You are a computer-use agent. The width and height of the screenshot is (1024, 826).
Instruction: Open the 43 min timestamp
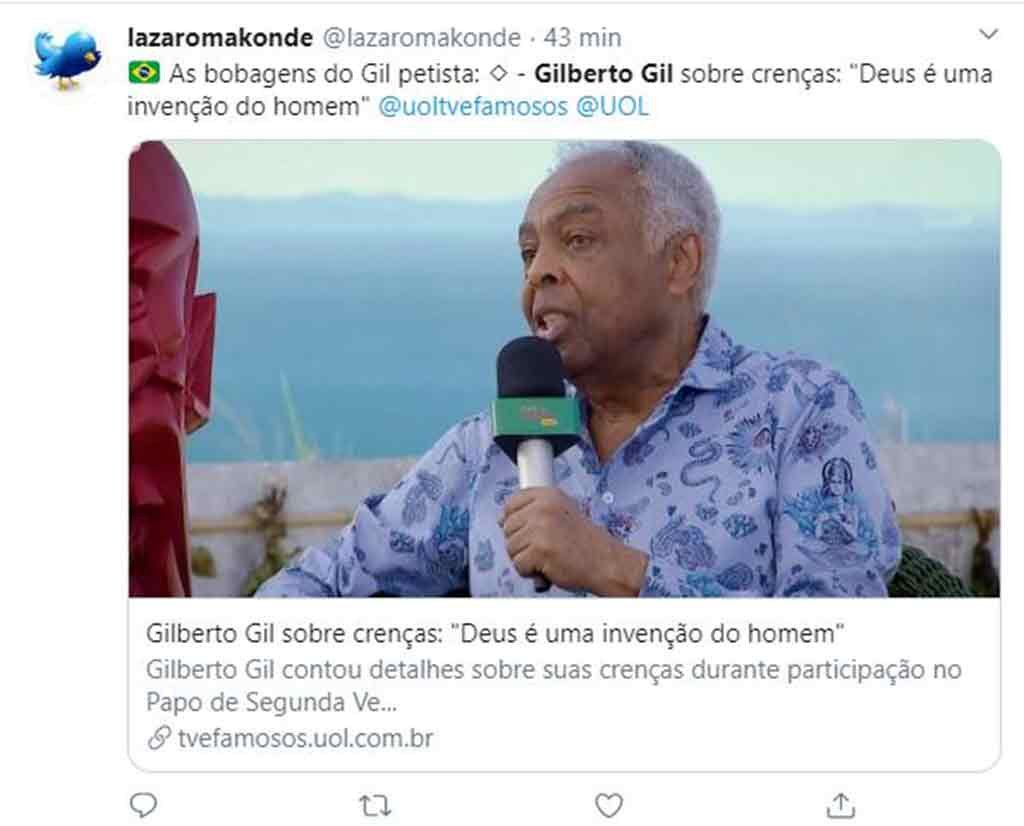click(x=583, y=38)
